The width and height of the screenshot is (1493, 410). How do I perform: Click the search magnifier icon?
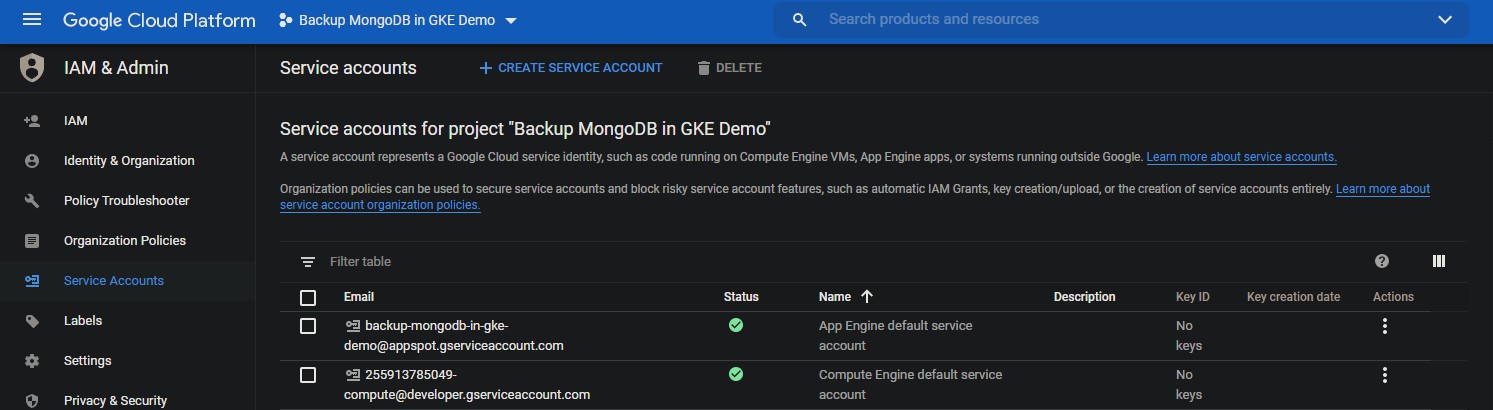pyautogui.click(x=799, y=20)
